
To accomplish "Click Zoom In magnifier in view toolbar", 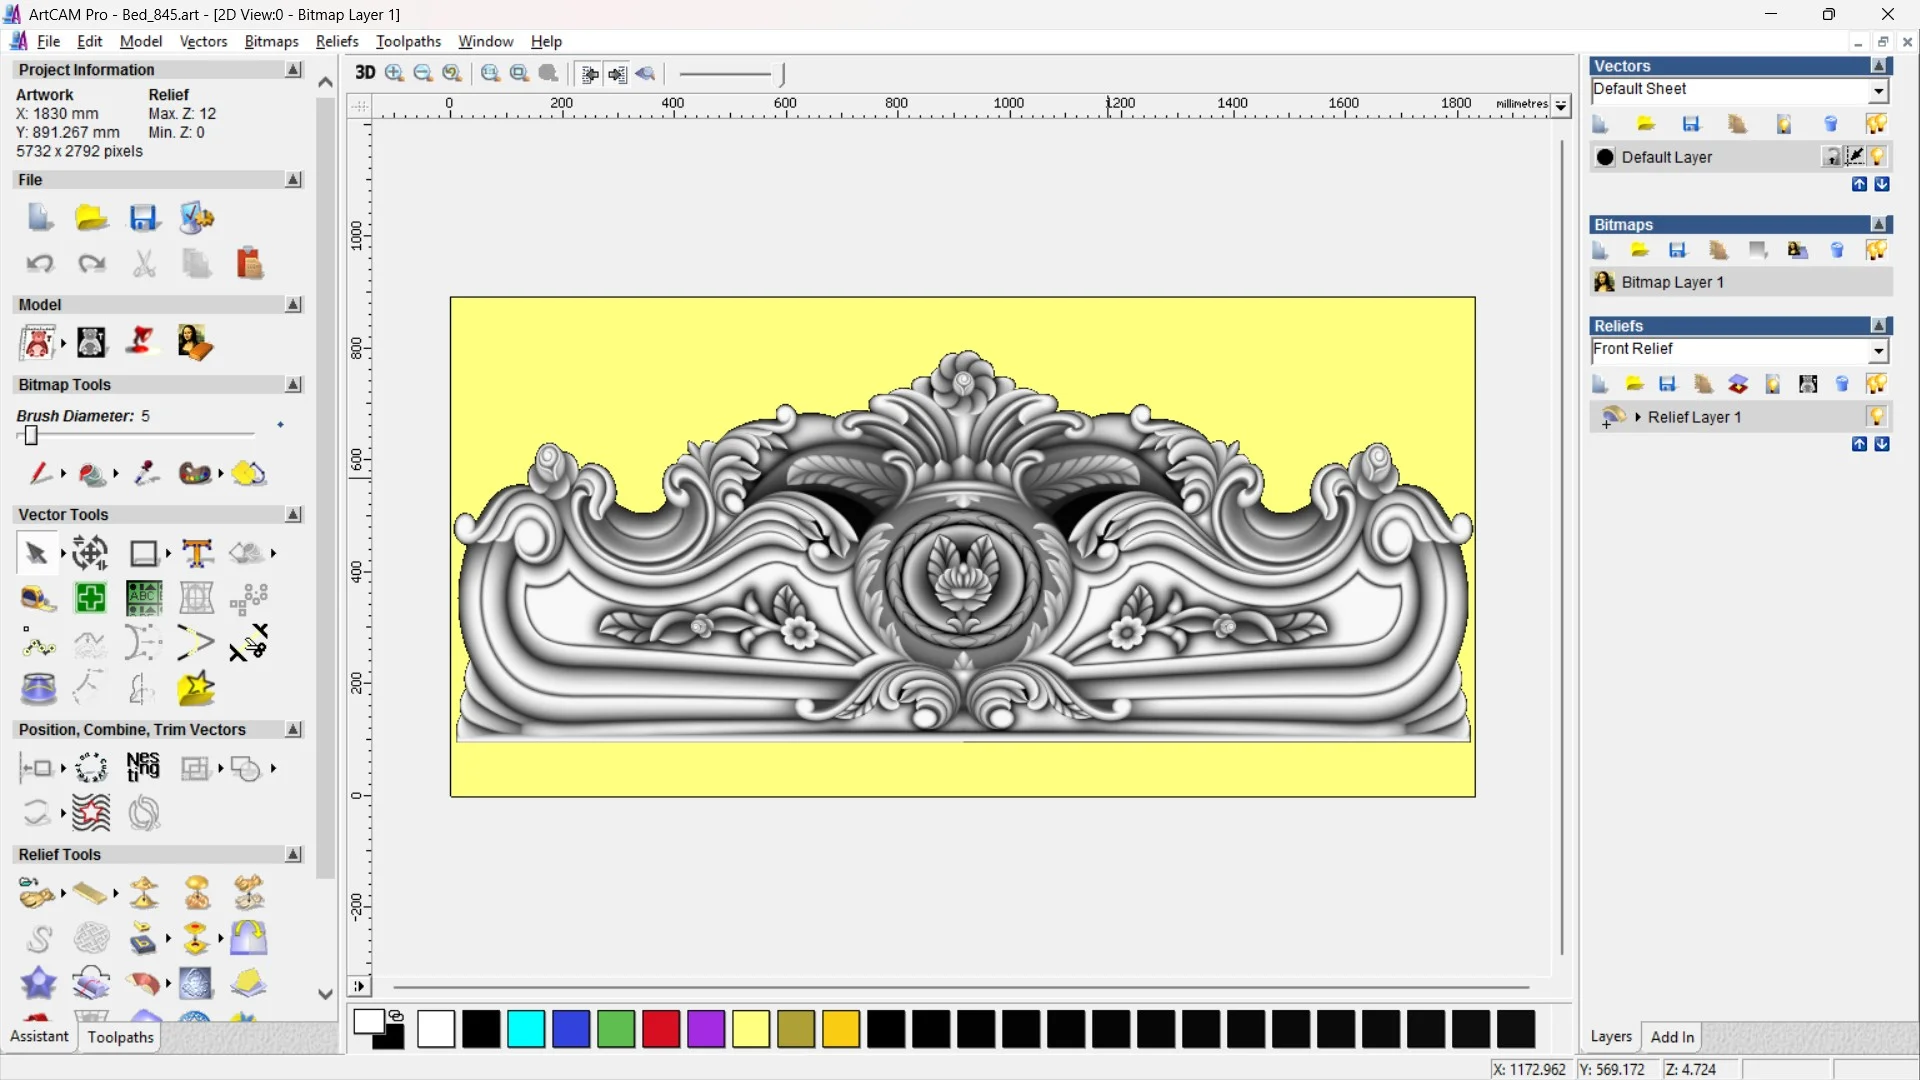I will pyautogui.click(x=394, y=73).
